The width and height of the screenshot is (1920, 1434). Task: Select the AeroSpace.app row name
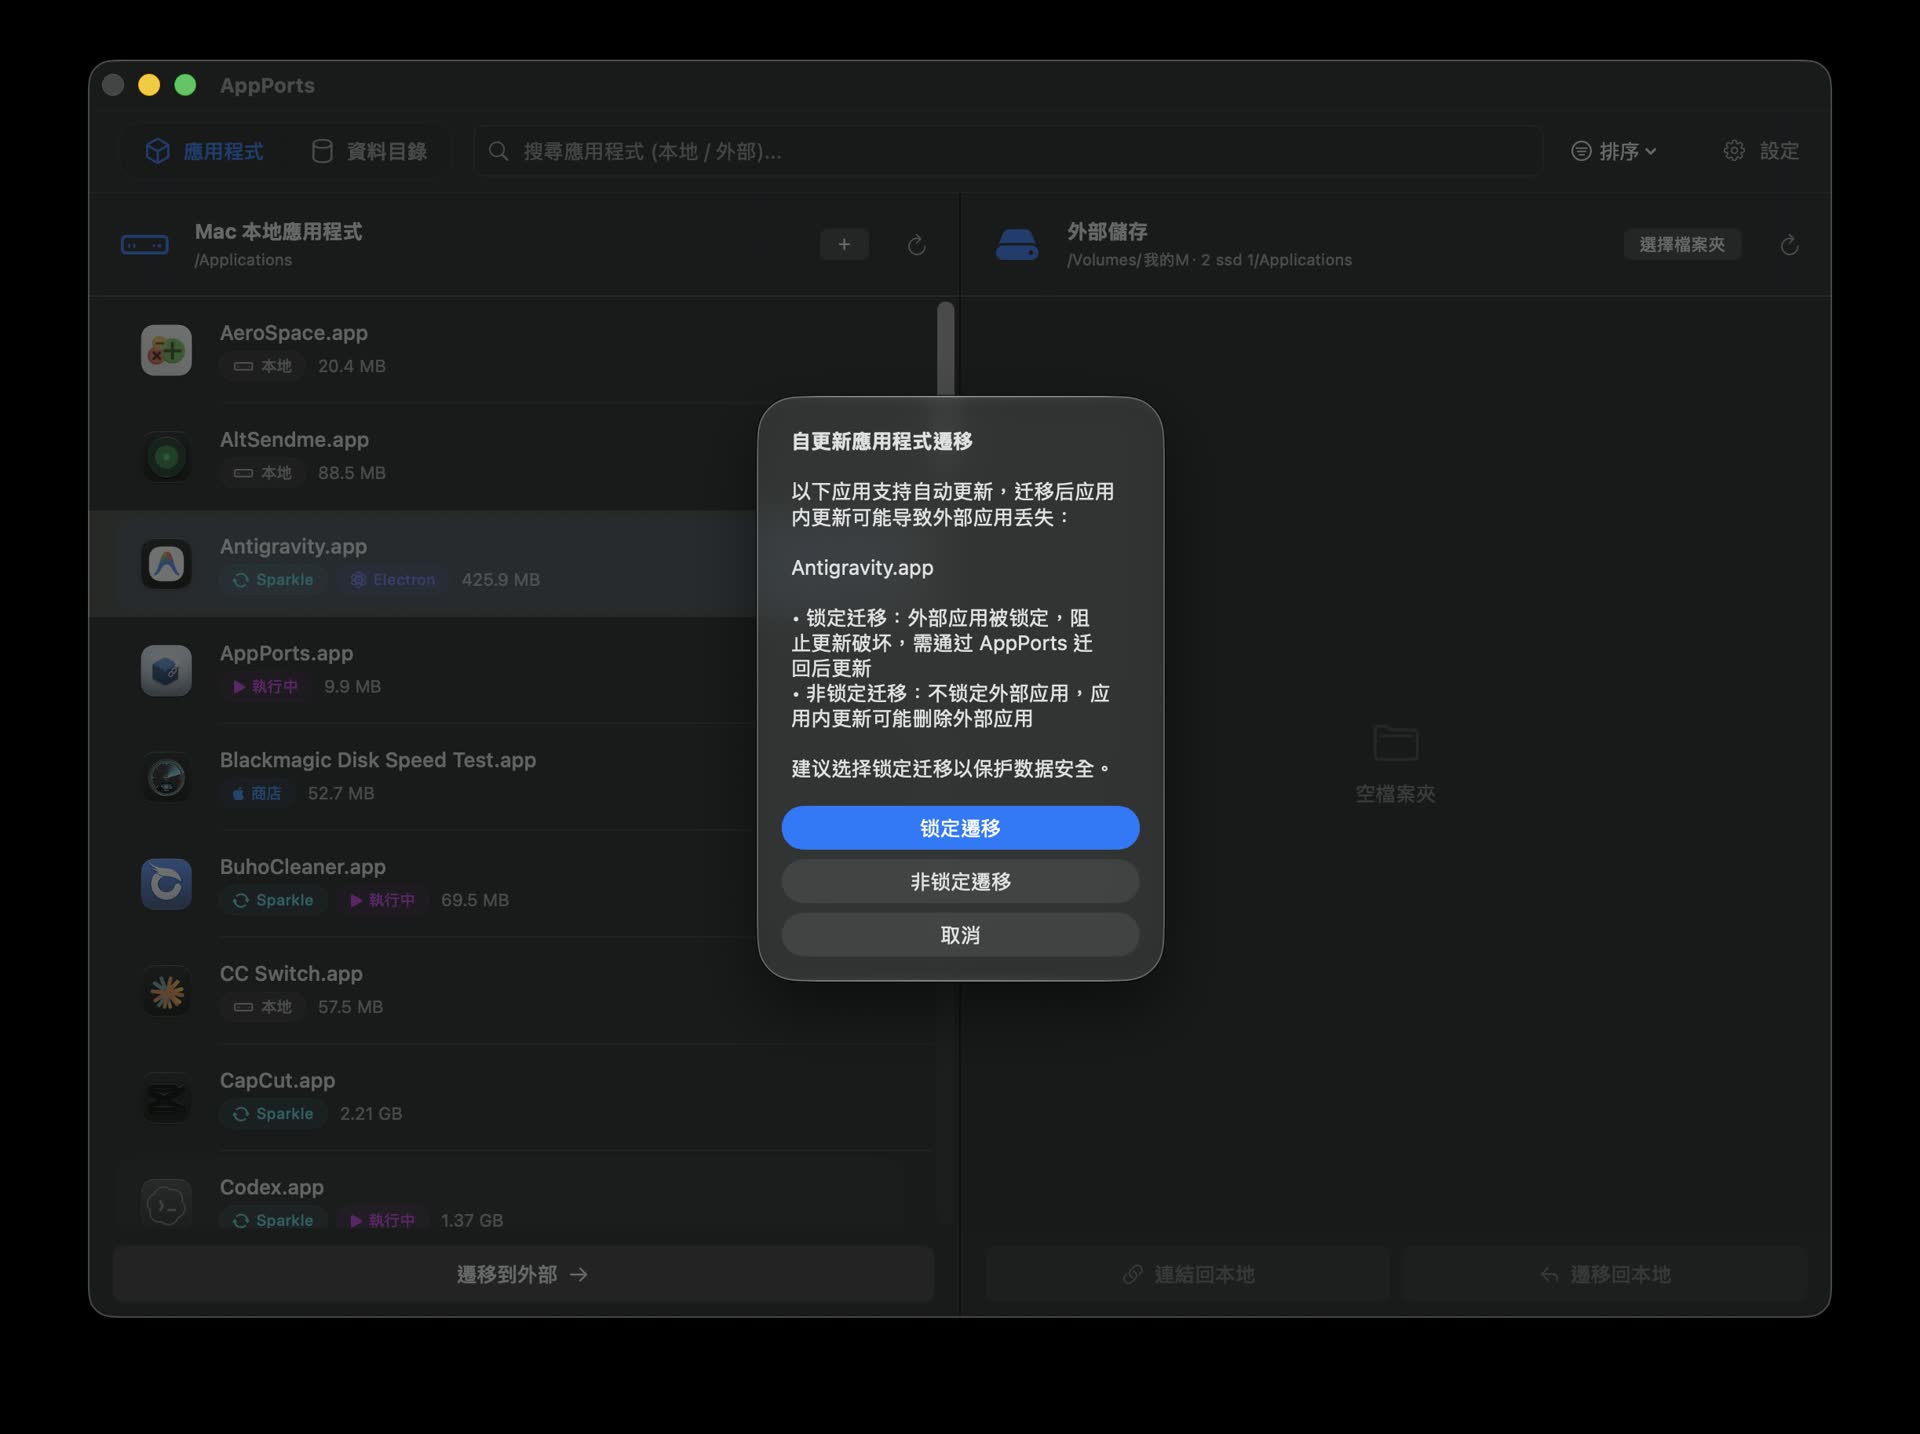[294, 333]
